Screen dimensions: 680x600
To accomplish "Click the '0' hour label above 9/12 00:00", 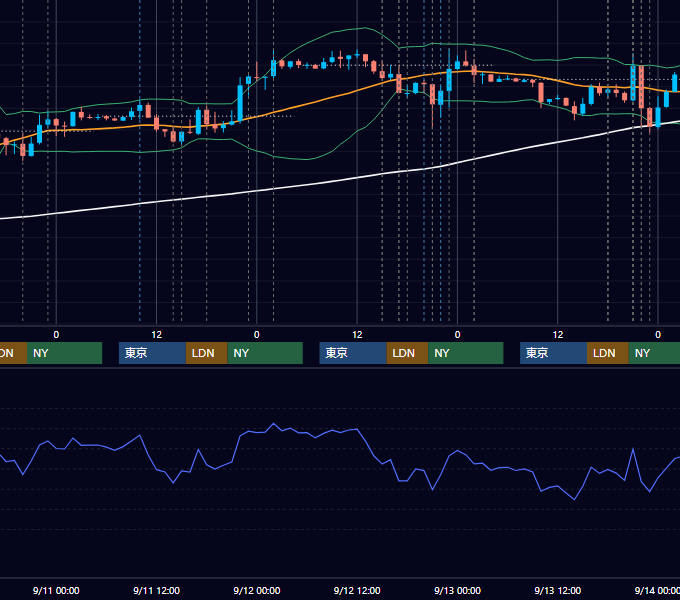I will (x=257, y=335).
